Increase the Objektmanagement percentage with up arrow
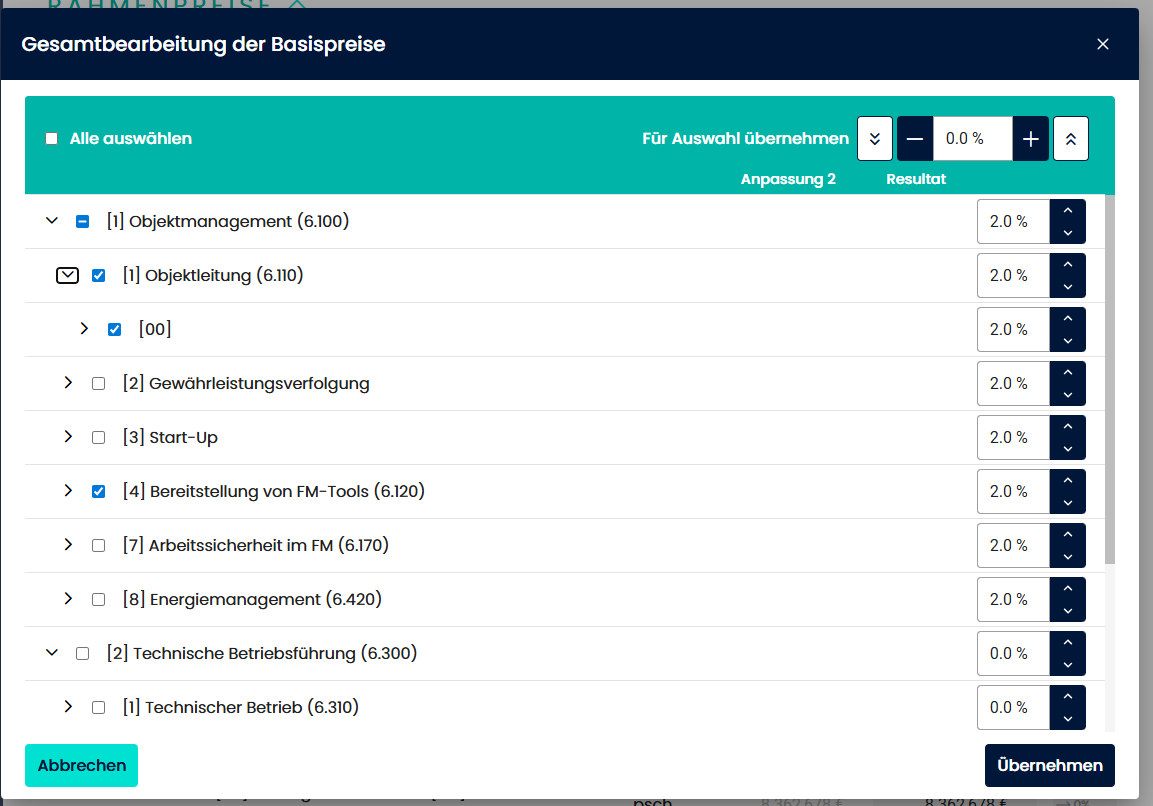 pos(1068,211)
